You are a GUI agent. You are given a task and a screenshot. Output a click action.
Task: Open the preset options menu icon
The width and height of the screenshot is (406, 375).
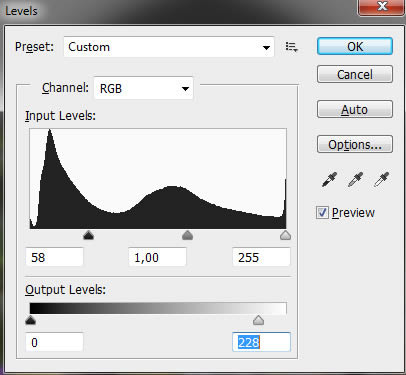(292, 47)
